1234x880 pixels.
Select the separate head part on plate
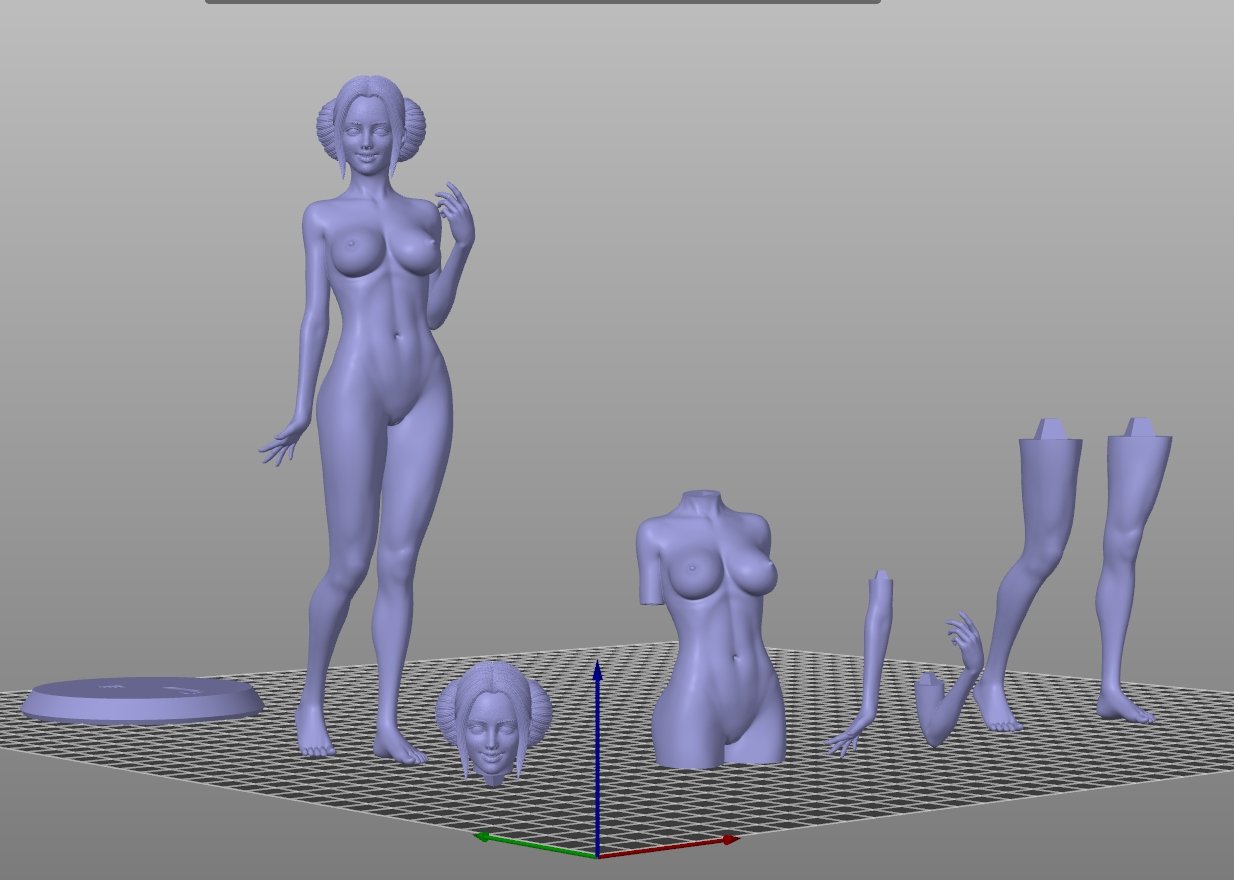click(492, 722)
